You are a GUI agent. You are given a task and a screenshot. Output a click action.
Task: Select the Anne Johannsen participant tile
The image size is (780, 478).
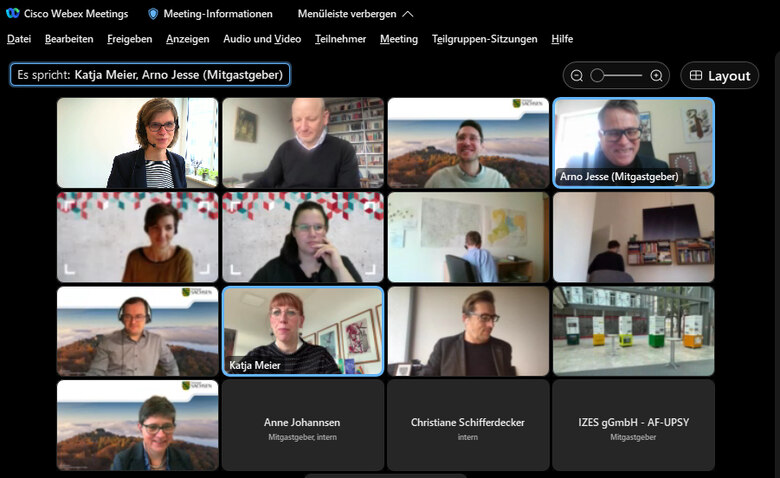303,425
